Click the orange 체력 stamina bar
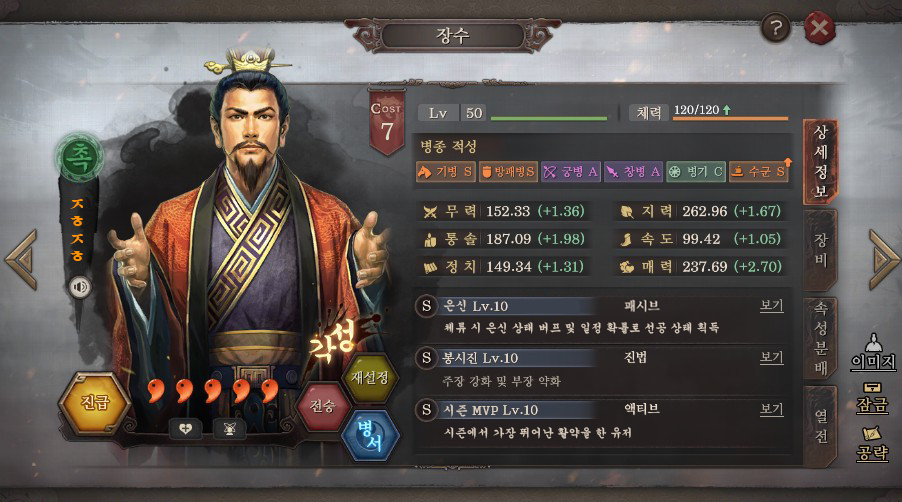This screenshot has height=502, width=902. (730, 118)
